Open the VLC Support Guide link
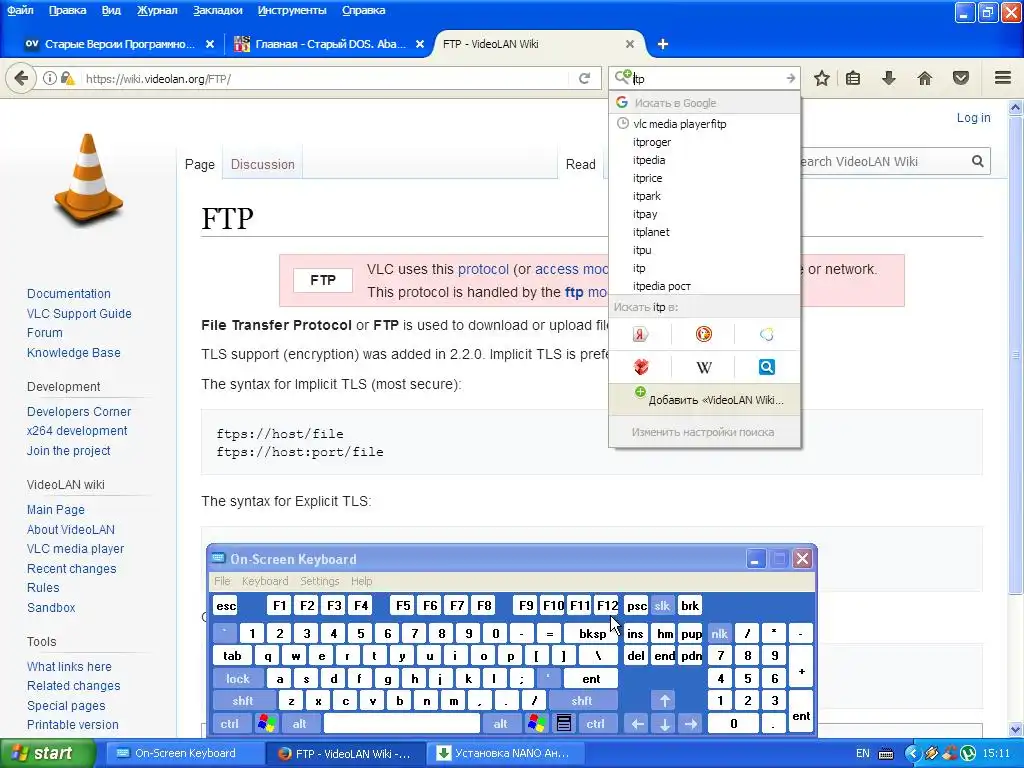 (x=79, y=313)
